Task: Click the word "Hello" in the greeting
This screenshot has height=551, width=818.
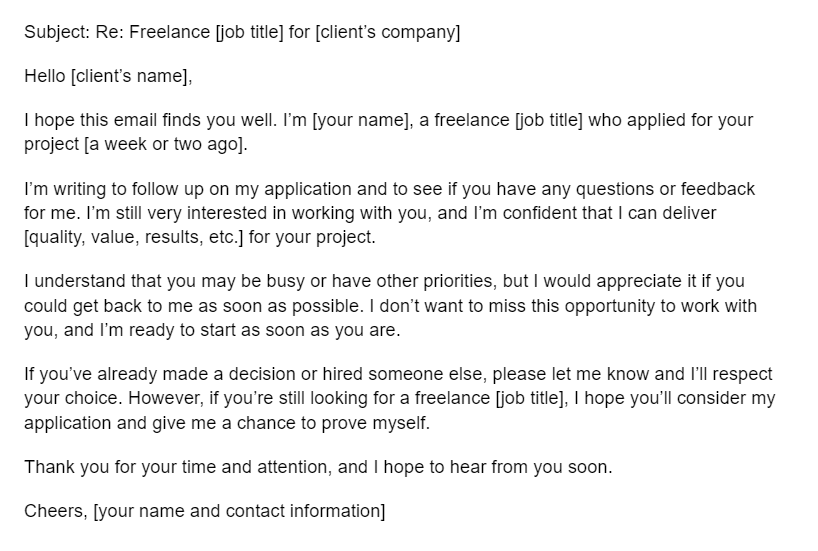Action: [x=45, y=76]
